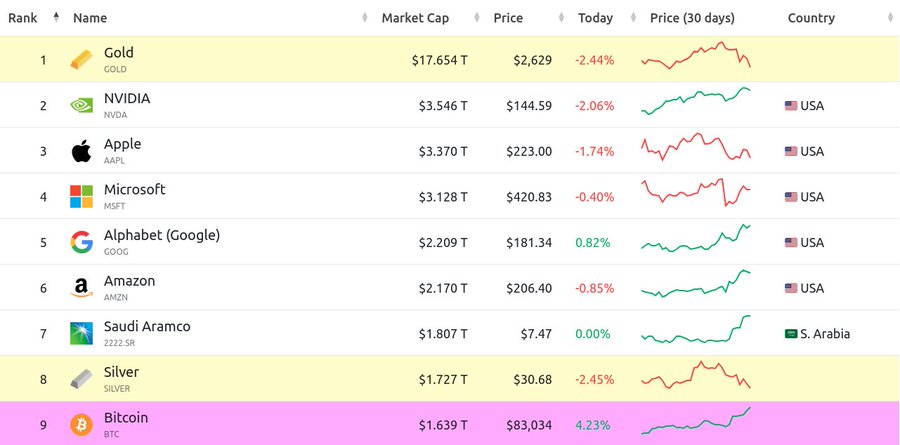Sort by Price column header

coord(508,18)
